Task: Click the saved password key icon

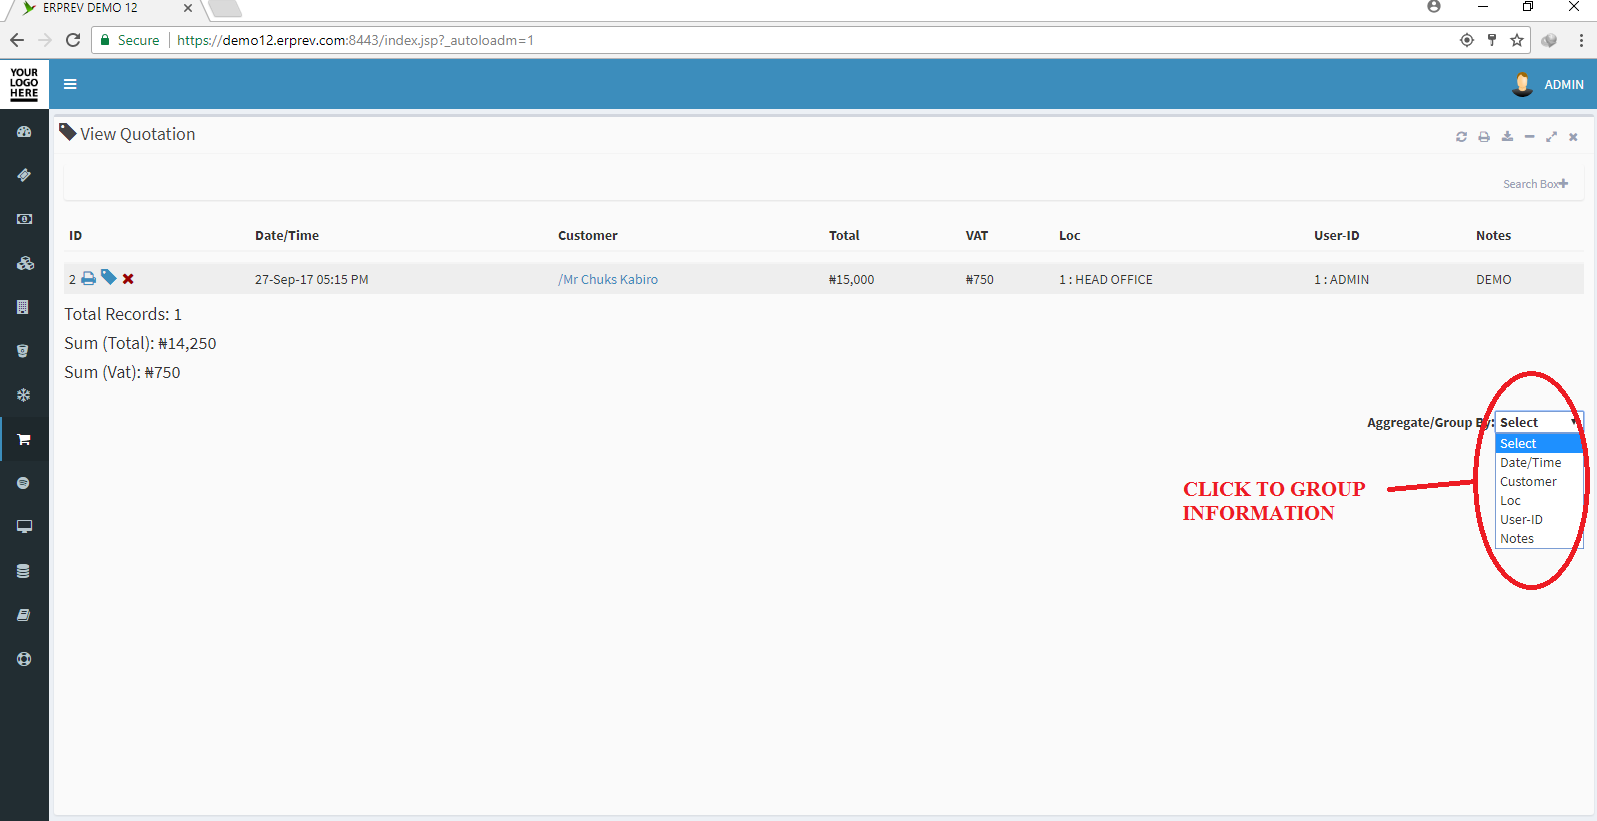Action: coord(1492,40)
